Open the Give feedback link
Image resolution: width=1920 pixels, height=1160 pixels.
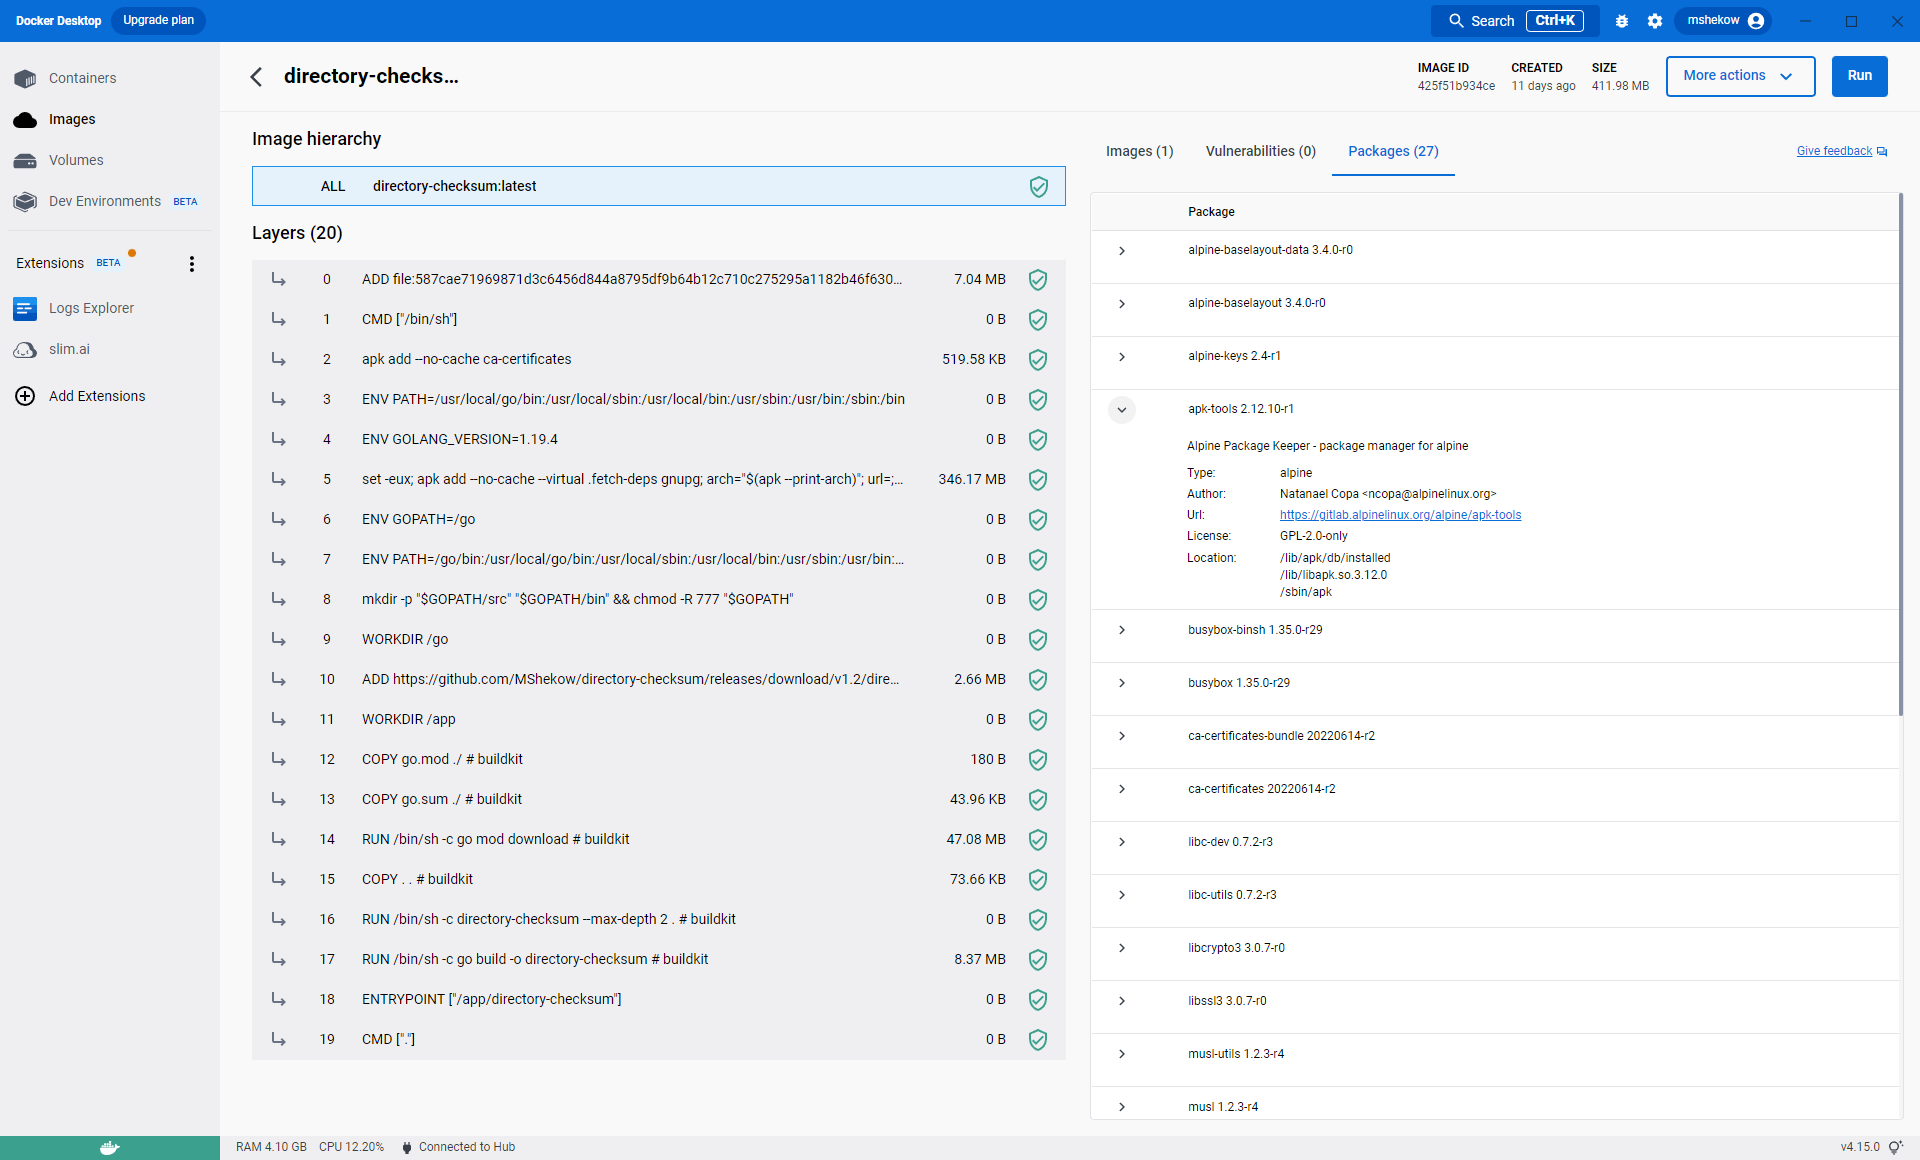pos(1834,152)
